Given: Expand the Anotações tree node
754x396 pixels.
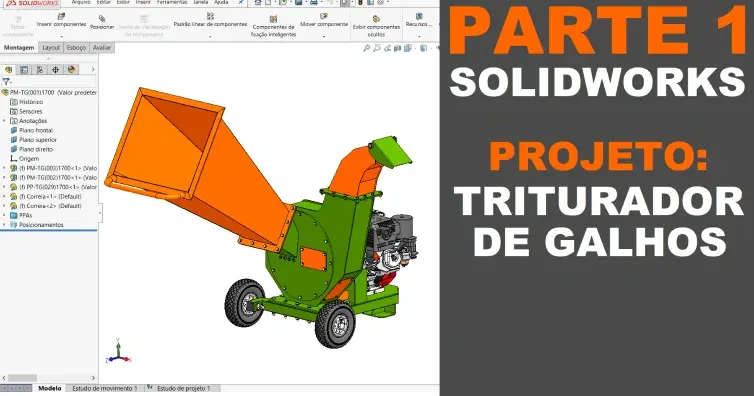Looking at the screenshot, I should click(4, 121).
